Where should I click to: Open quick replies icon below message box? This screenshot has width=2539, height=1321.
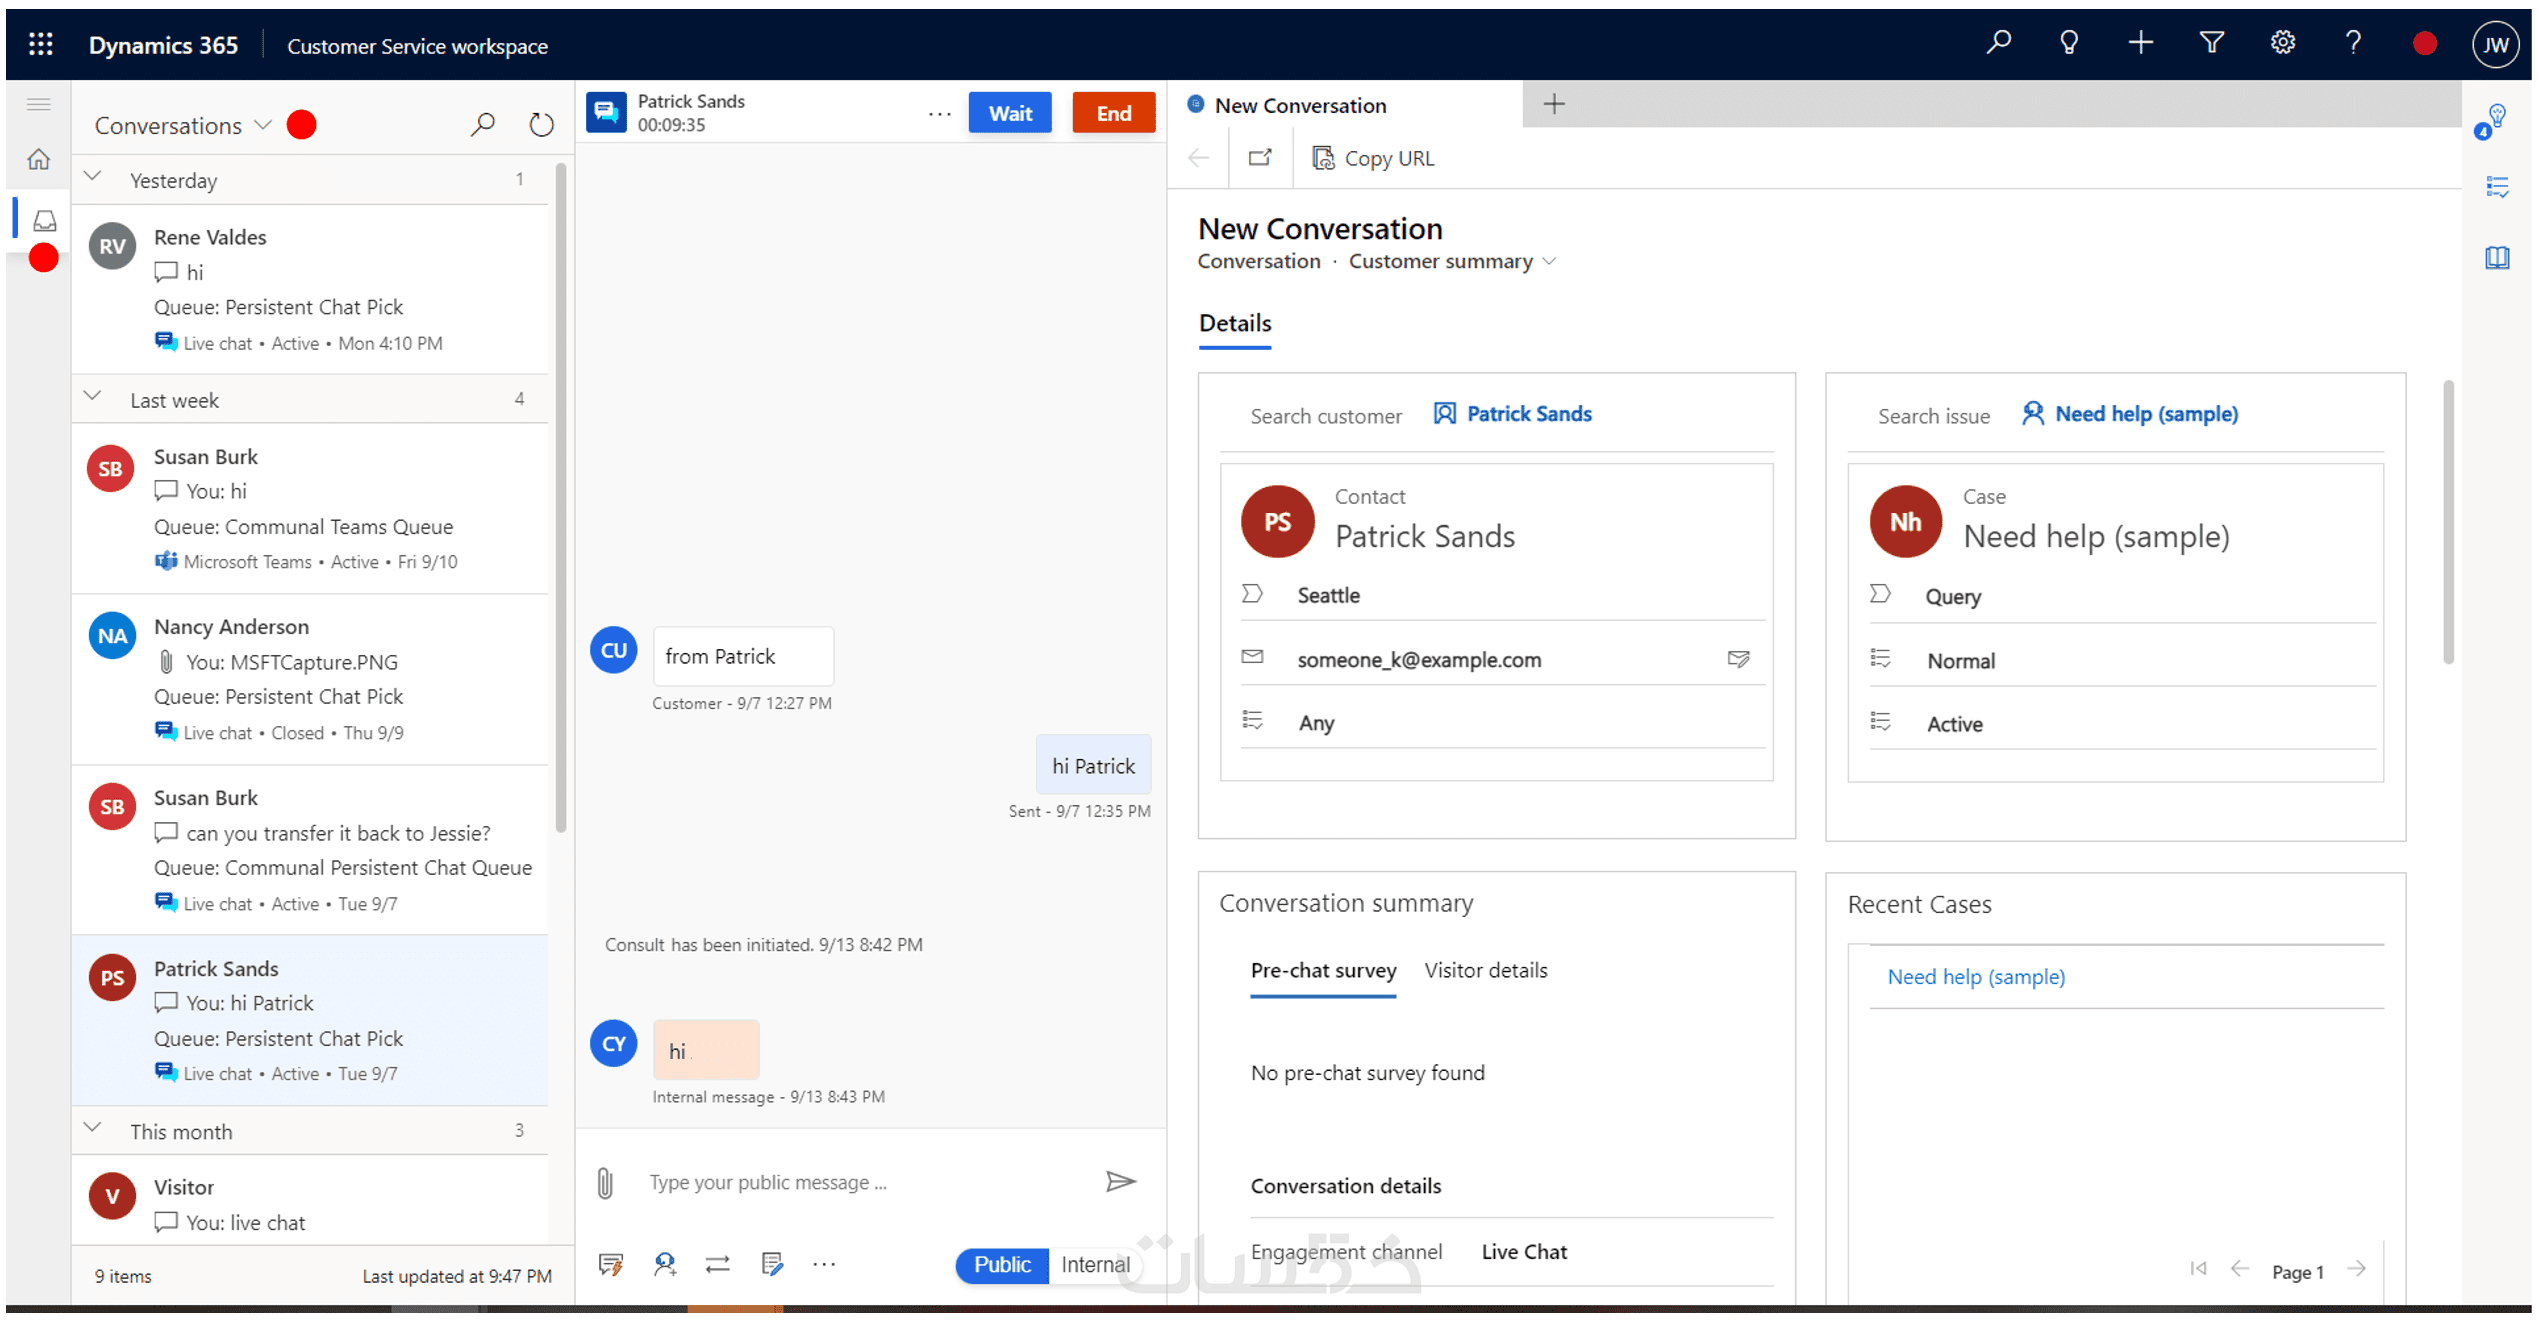tap(610, 1264)
